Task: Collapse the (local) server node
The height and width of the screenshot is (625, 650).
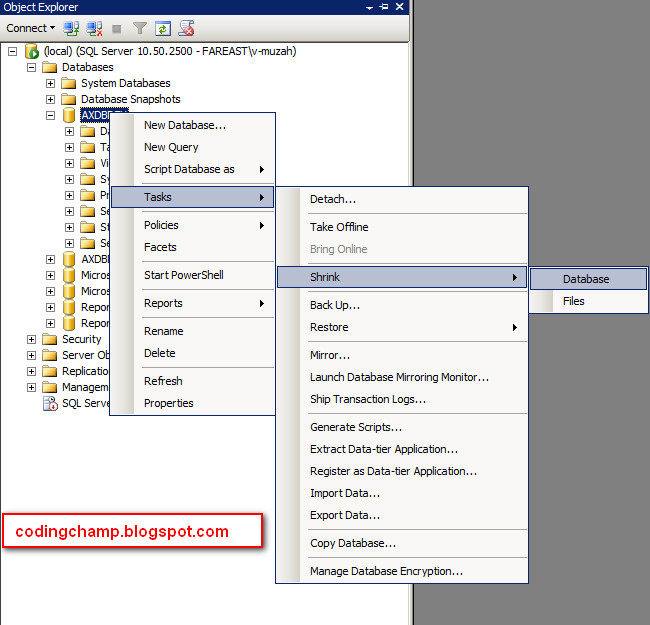Action: [x=13, y=52]
